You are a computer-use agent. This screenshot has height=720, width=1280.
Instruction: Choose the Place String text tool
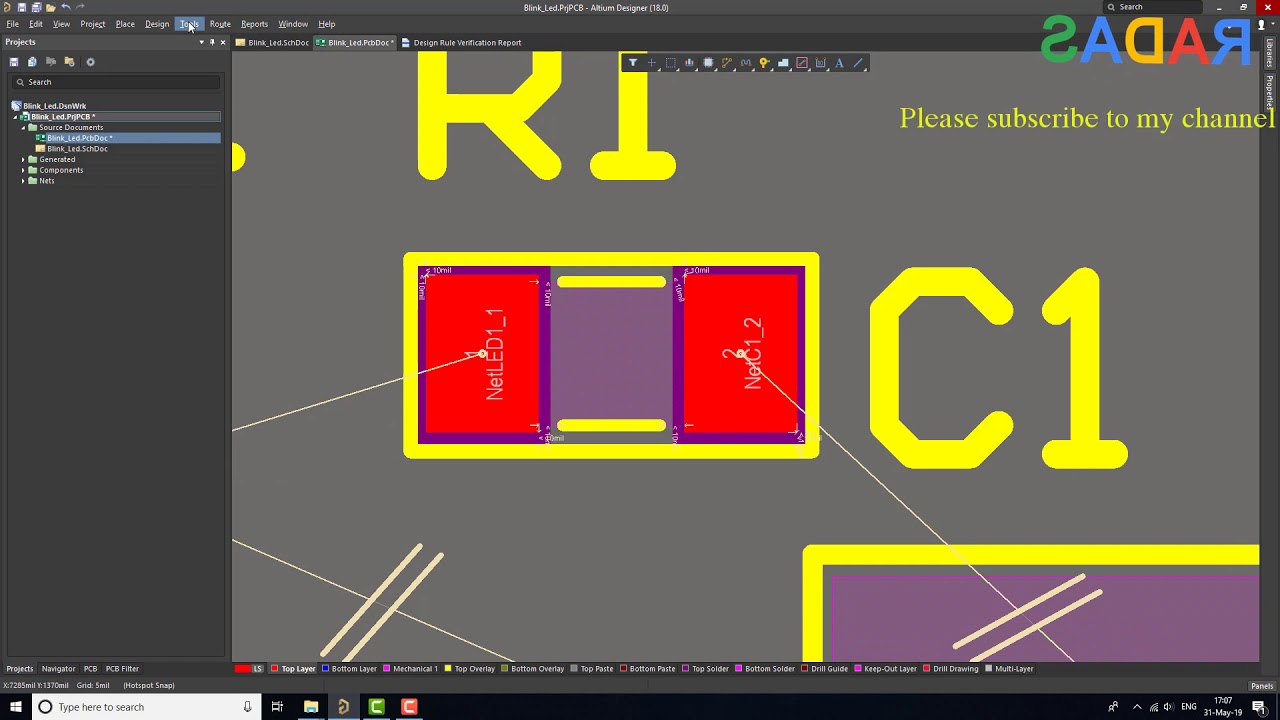coord(839,63)
